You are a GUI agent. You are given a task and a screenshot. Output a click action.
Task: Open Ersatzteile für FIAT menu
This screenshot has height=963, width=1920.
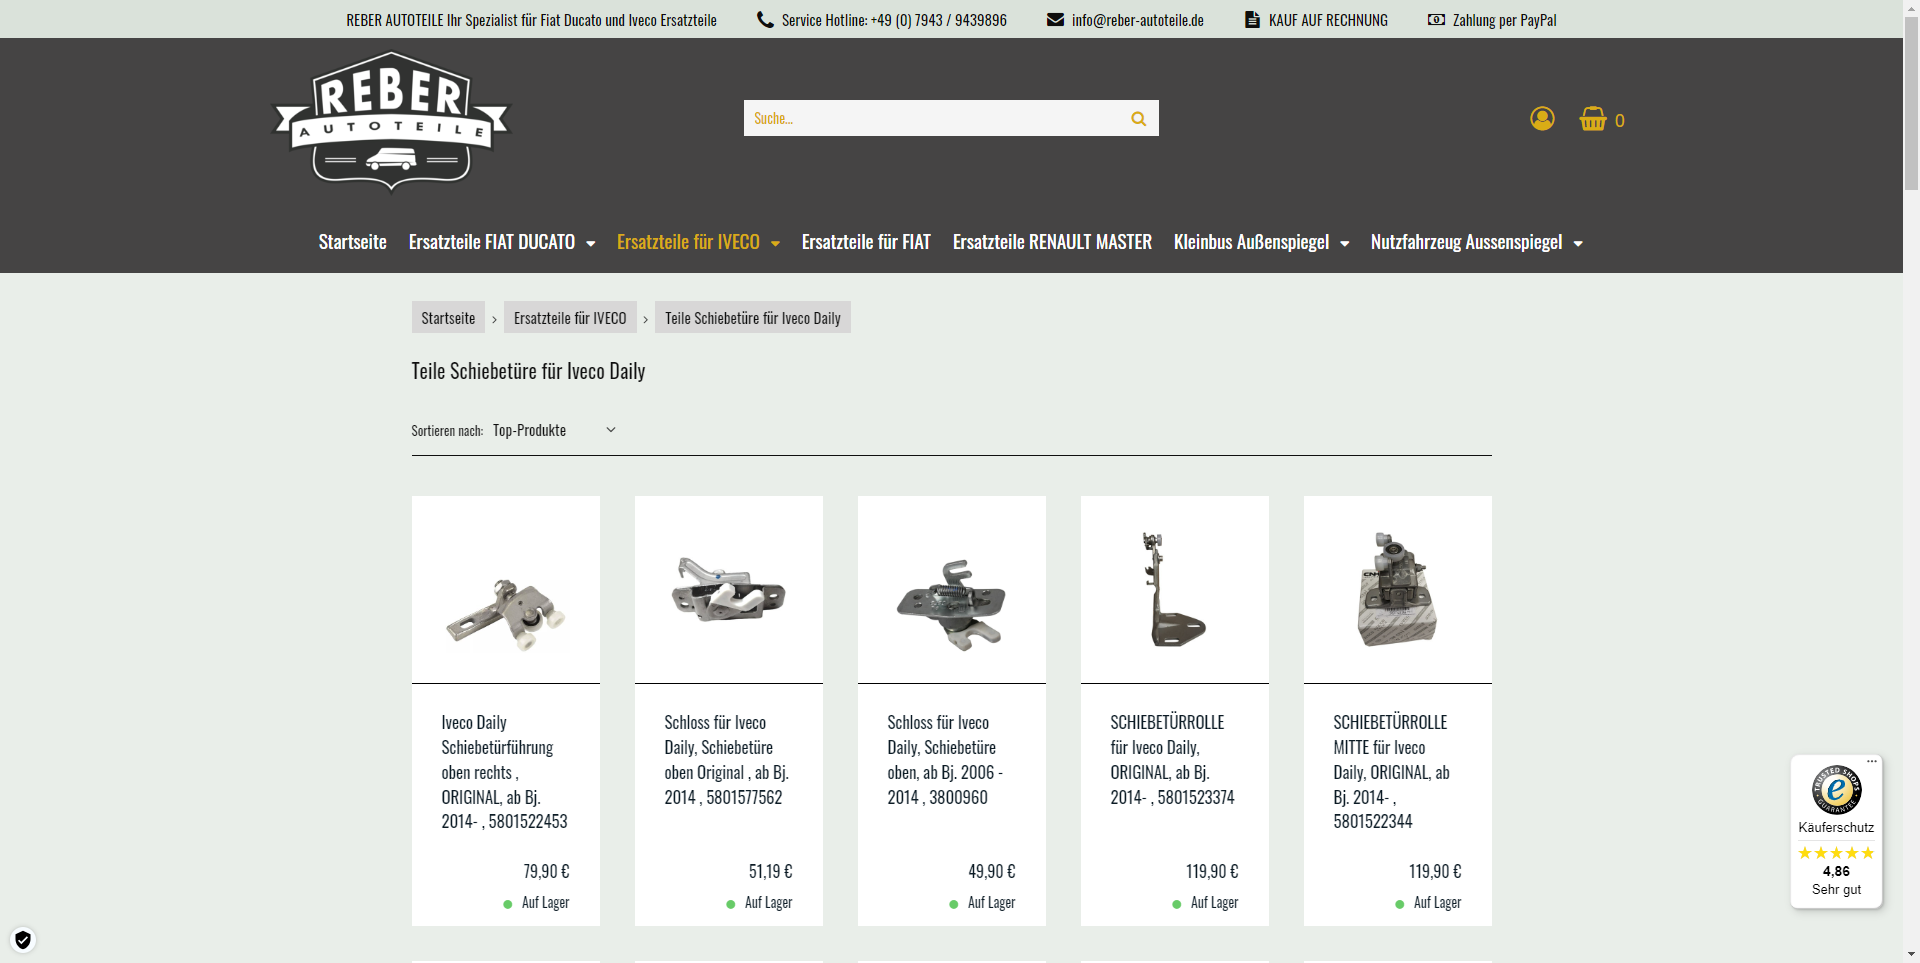[x=866, y=242]
